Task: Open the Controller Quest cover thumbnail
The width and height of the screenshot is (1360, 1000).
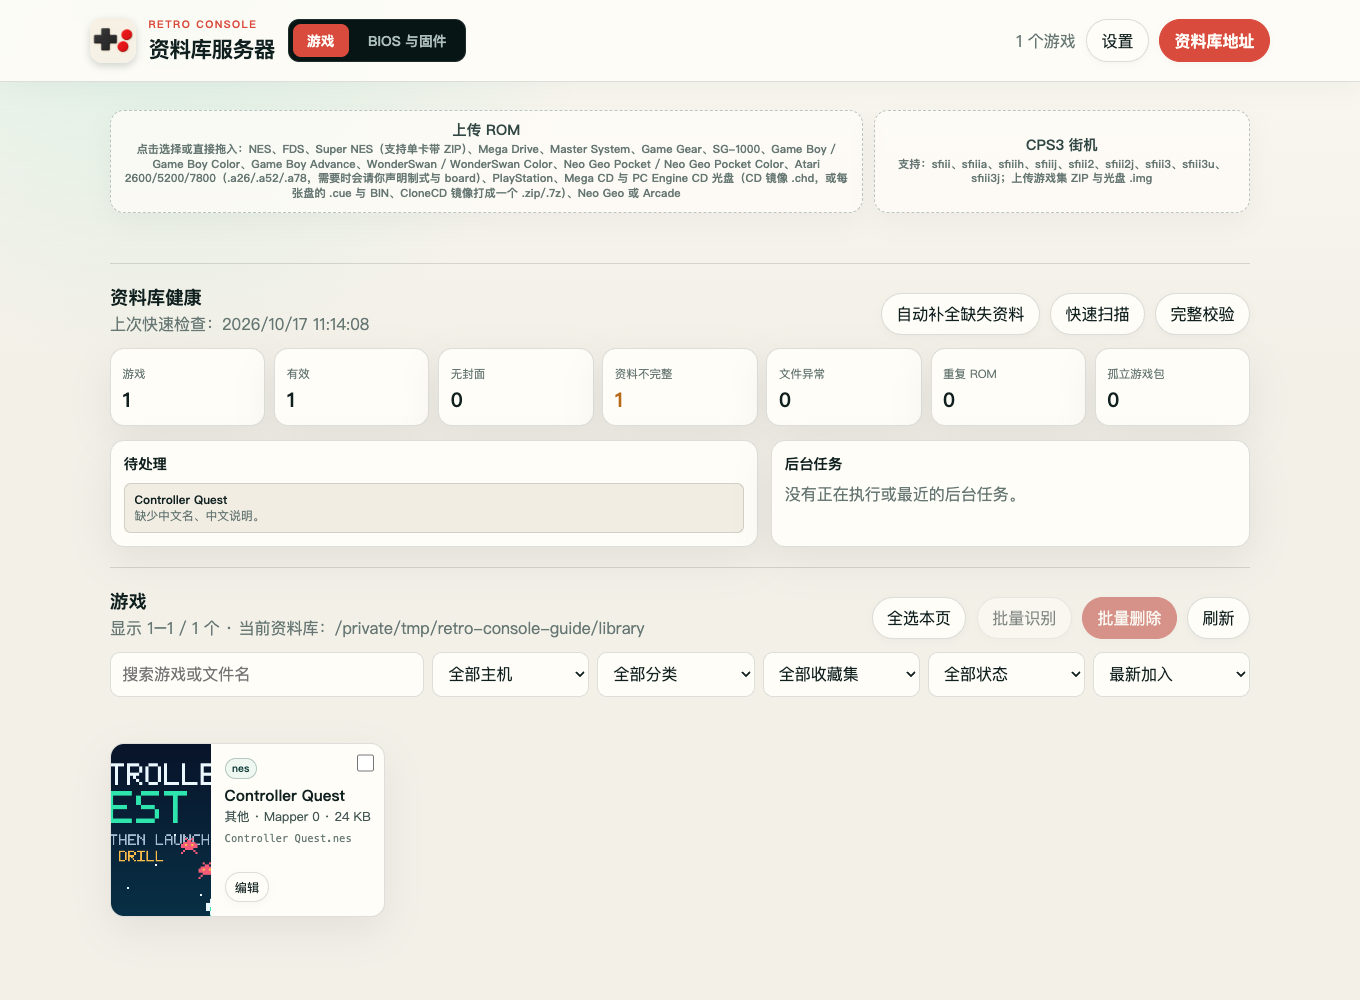Action: pos(161,830)
